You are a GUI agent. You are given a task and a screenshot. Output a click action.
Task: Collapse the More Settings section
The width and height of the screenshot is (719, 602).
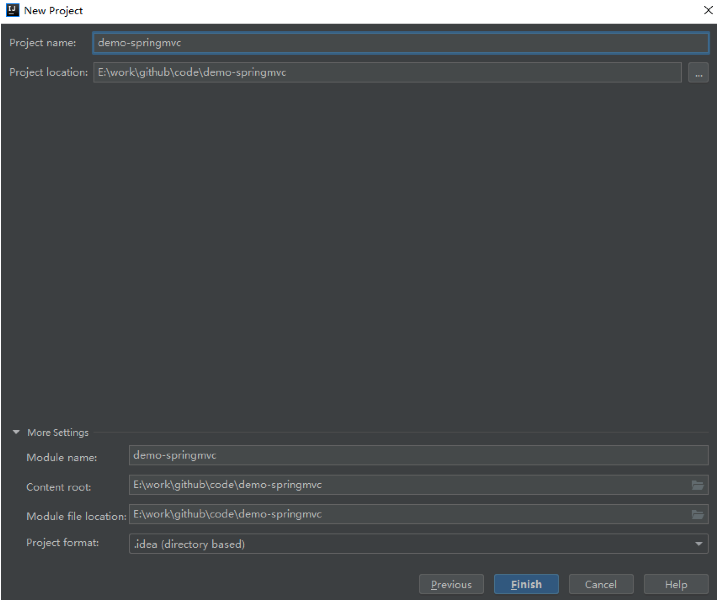click(16, 433)
